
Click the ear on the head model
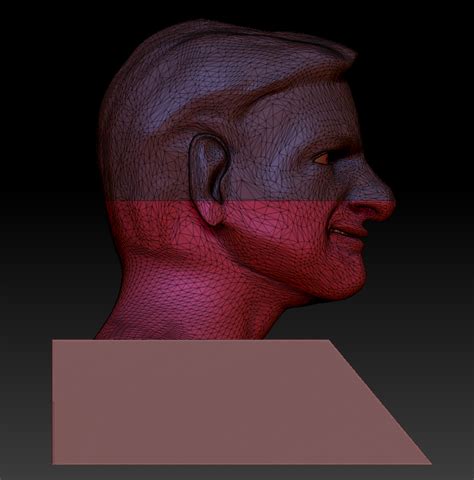tap(209, 179)
